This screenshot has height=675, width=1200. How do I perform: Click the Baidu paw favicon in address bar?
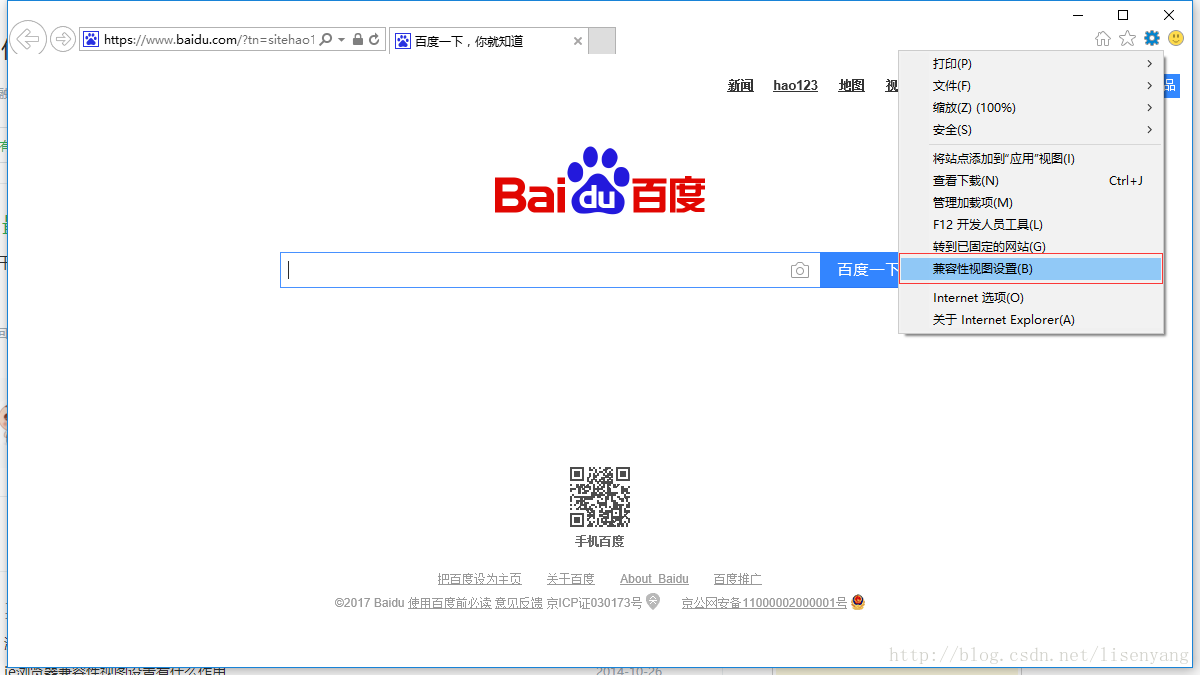point(91,40)
